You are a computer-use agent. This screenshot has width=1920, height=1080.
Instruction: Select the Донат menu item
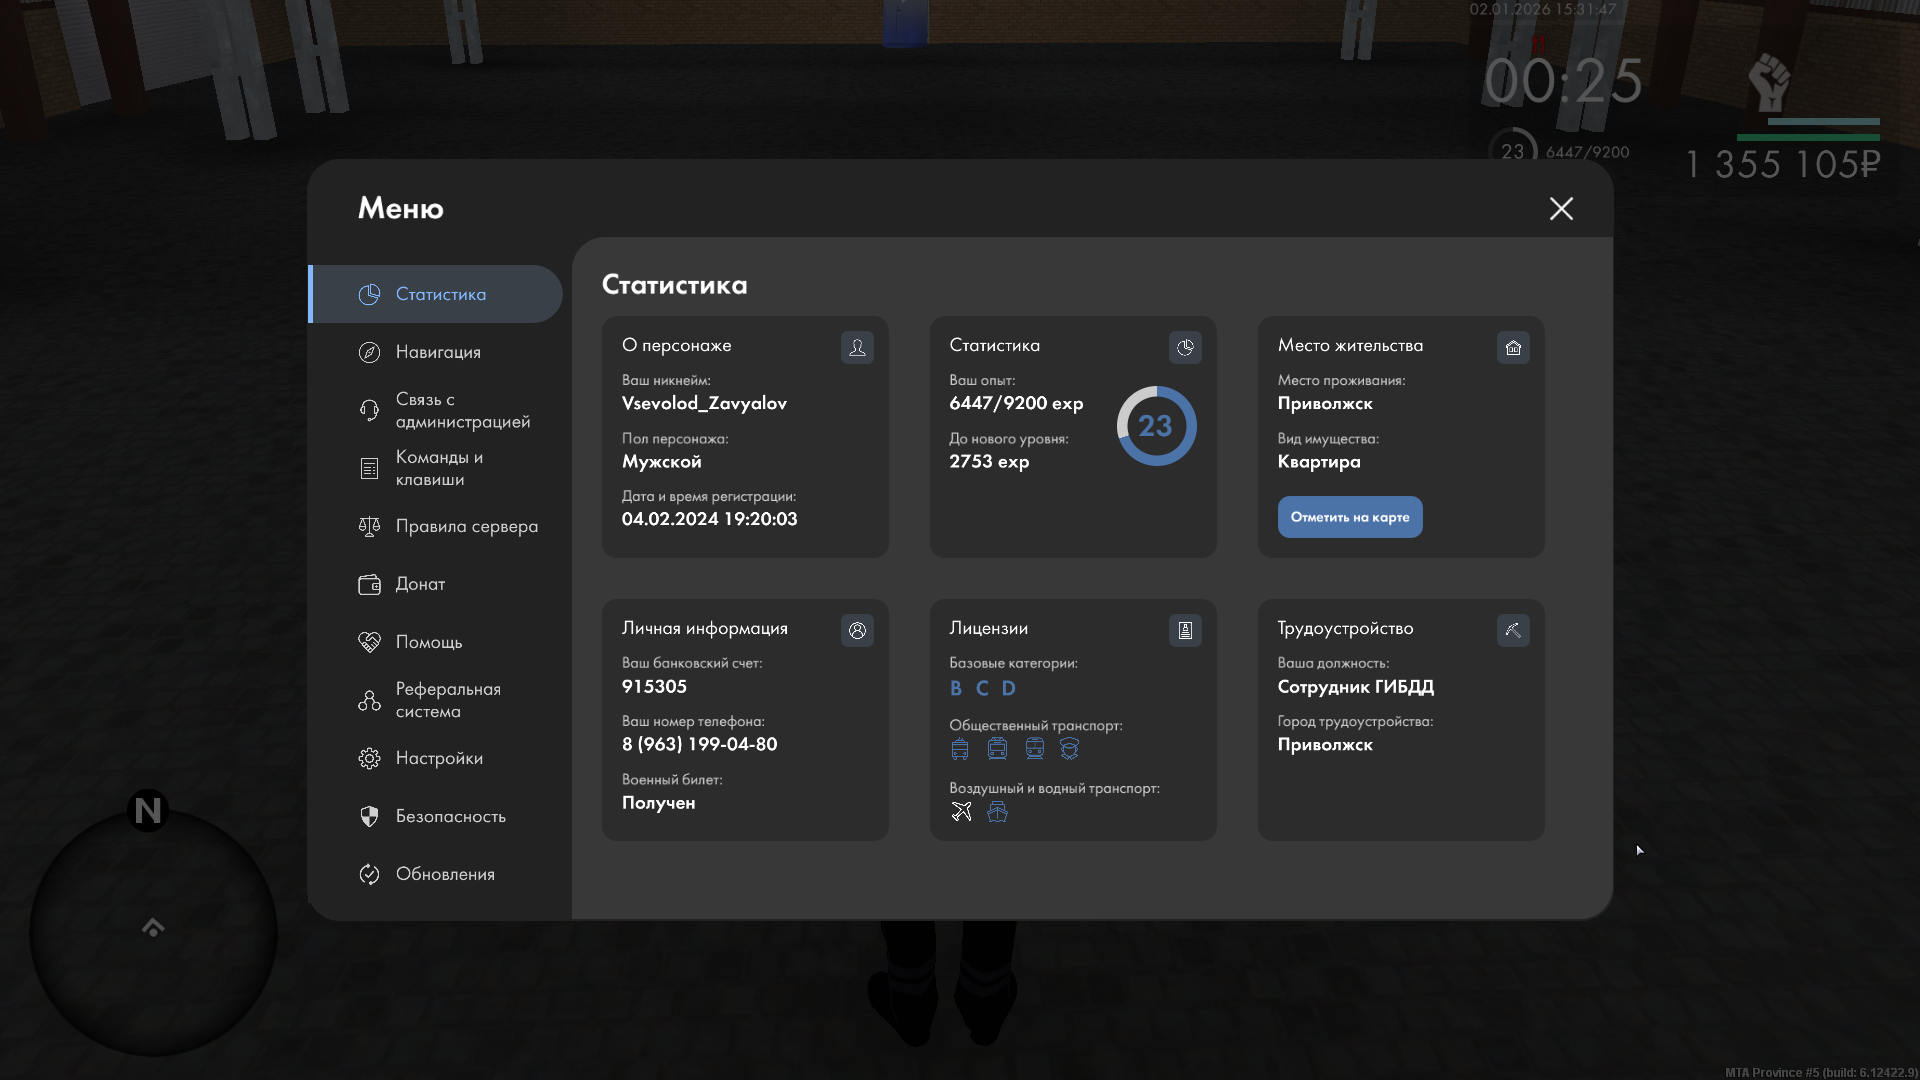pyautogui.click(x=419, y=584)
